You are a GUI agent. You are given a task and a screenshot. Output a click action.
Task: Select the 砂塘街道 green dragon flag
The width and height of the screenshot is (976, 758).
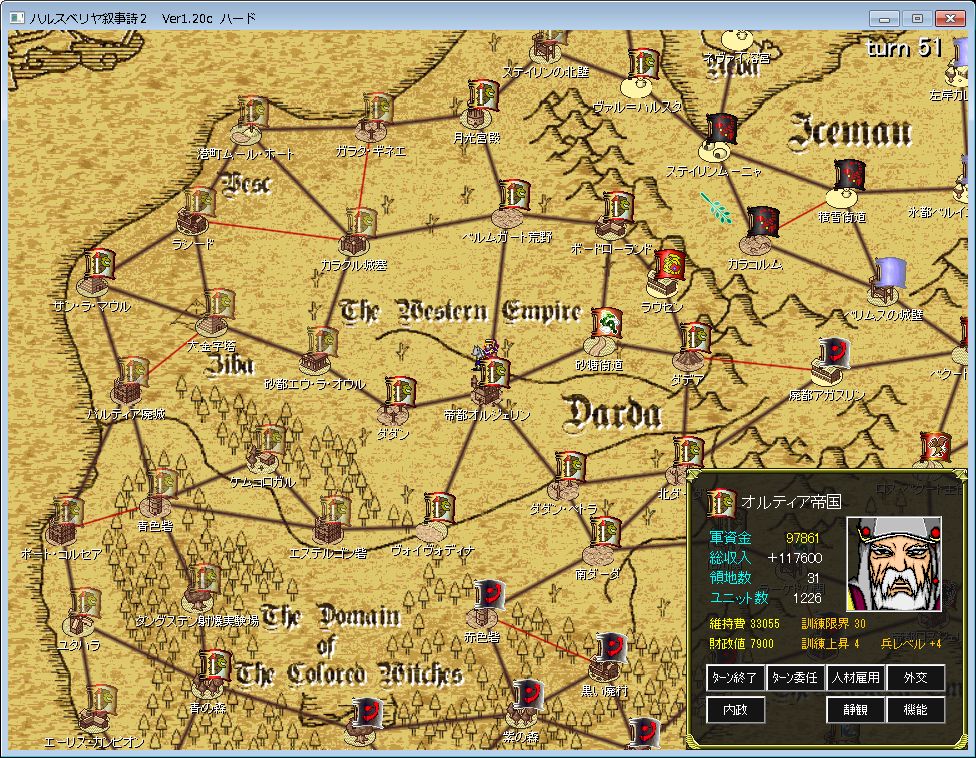[x=608, y=323]
